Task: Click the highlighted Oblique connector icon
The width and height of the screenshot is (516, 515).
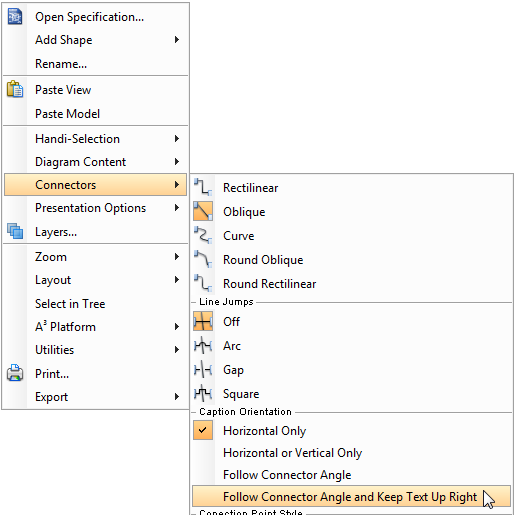Action: point(203,211)
